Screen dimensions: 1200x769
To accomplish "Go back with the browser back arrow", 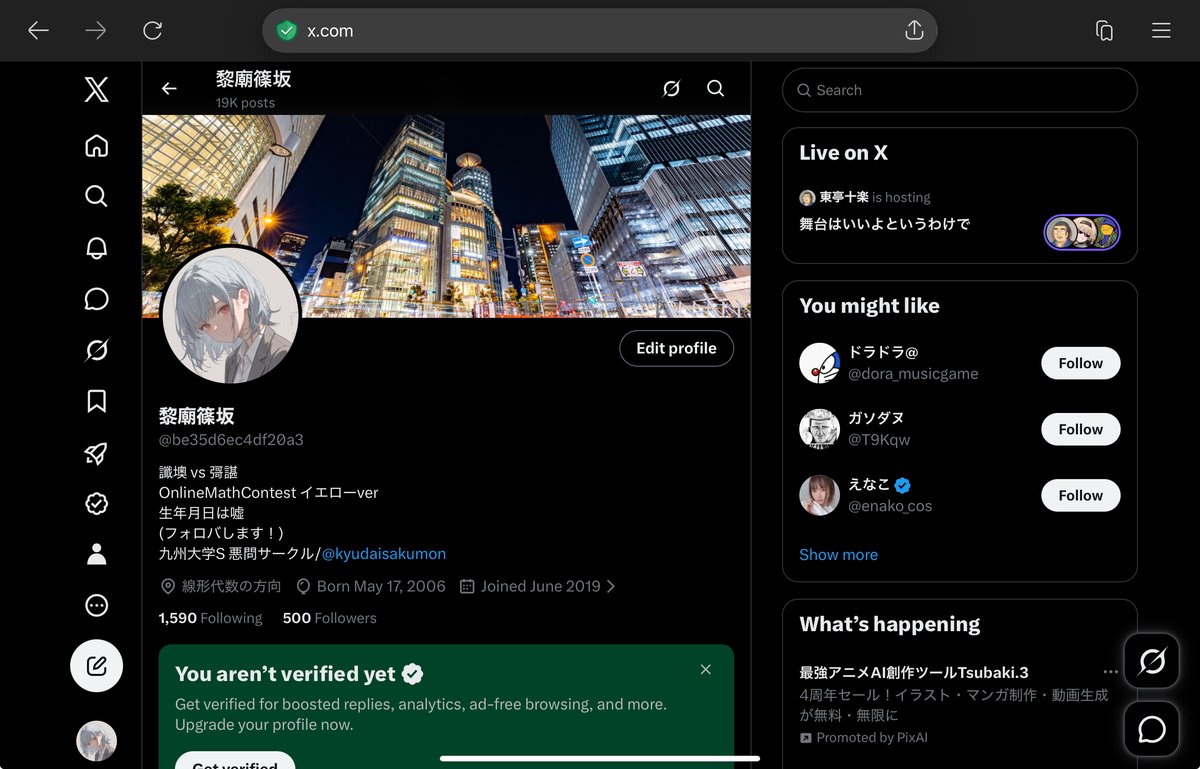I will (38, 31).
